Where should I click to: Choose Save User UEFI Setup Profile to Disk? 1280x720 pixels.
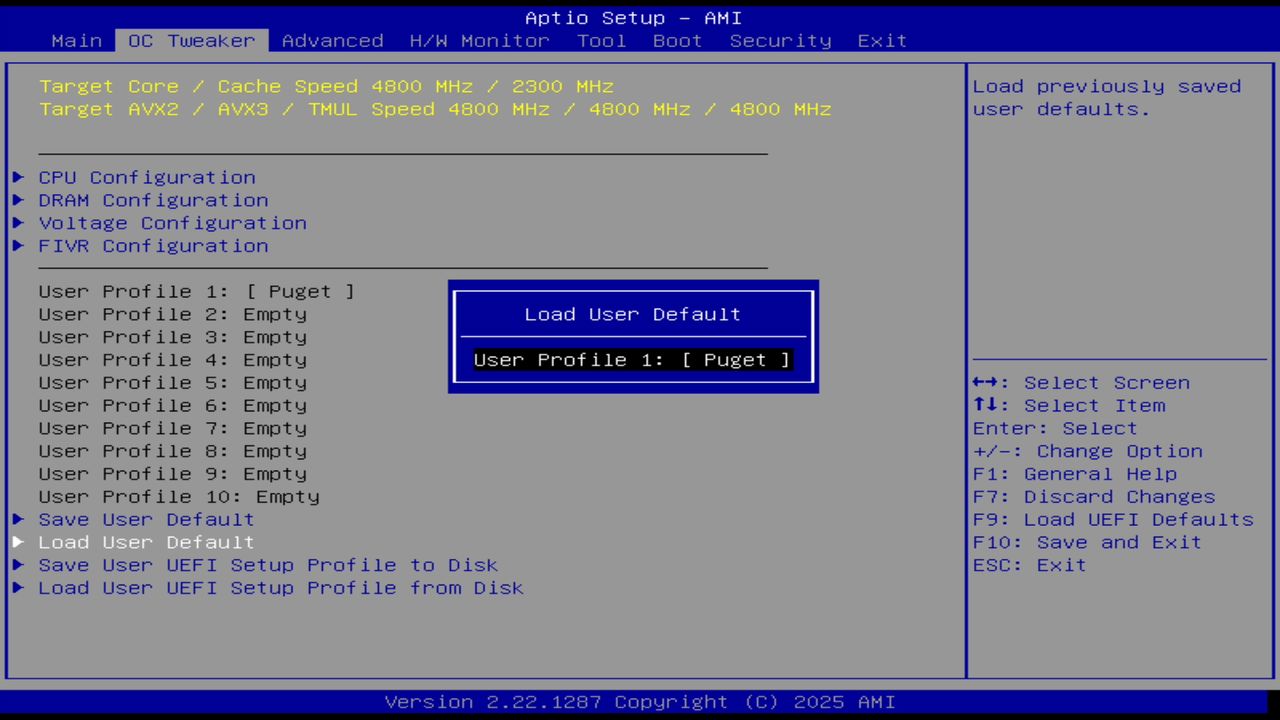268,566
